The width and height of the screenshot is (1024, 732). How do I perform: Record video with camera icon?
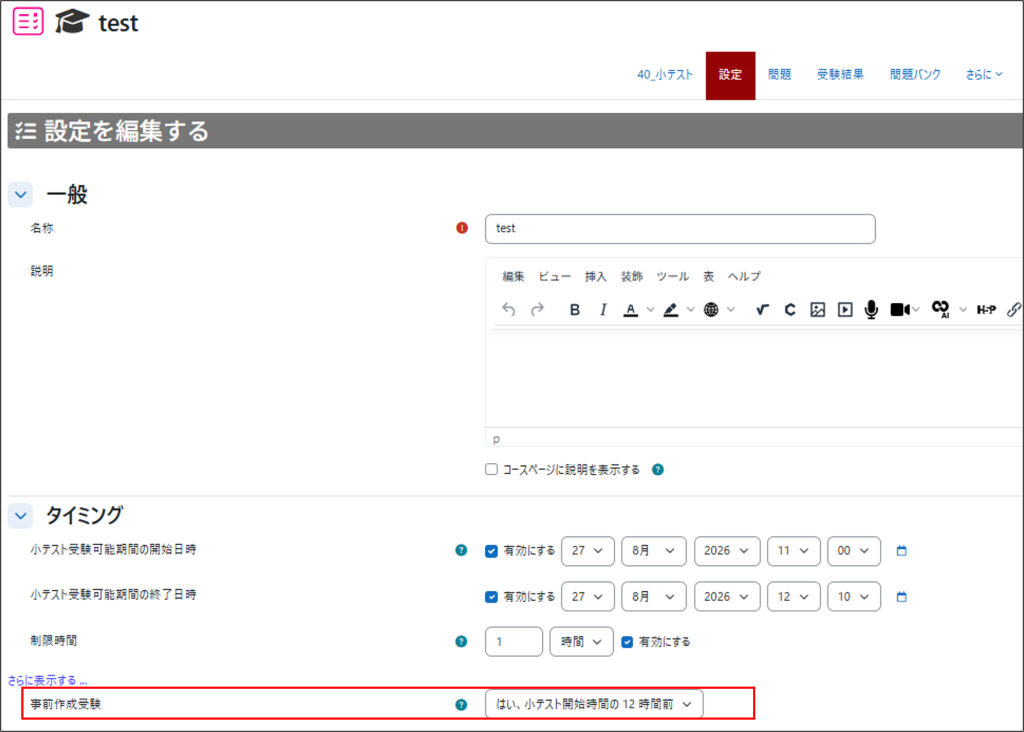901,310
